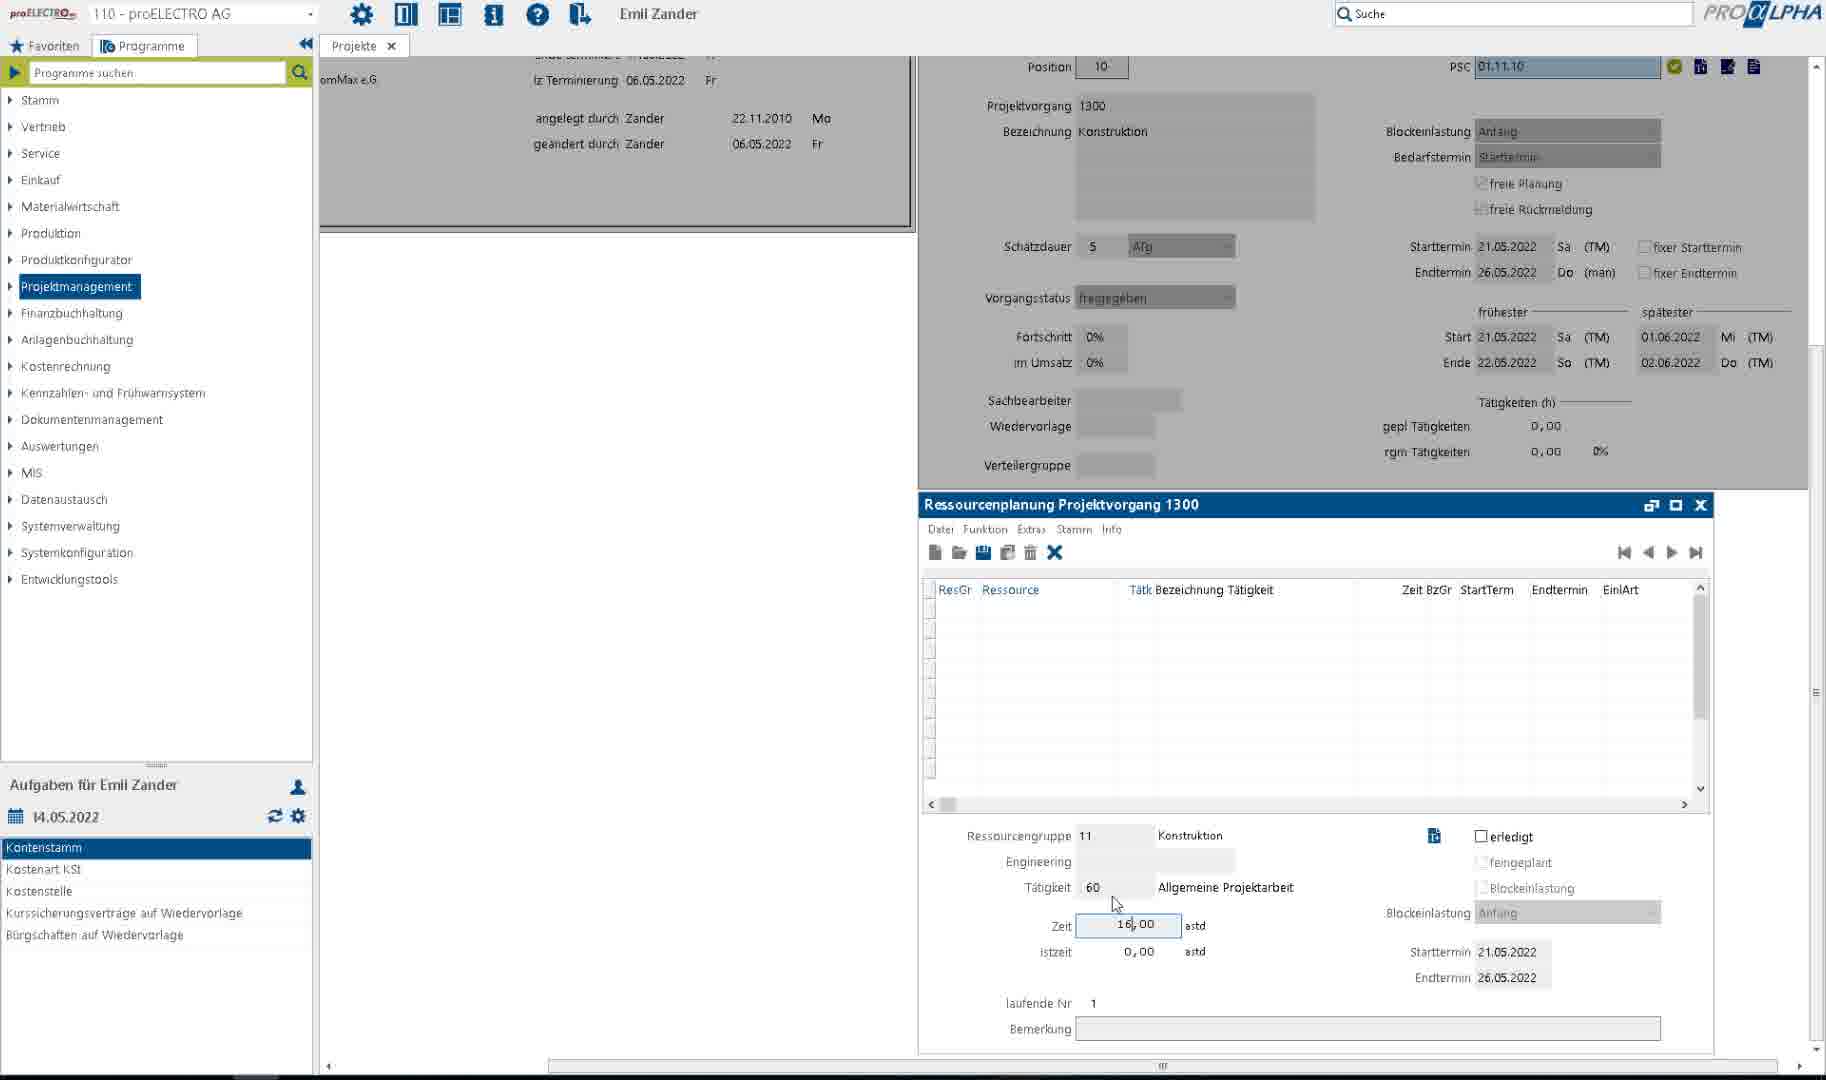The image size is (1826, 1080).
Task: Click the global Suche search field
Action: pos(1513,14)
